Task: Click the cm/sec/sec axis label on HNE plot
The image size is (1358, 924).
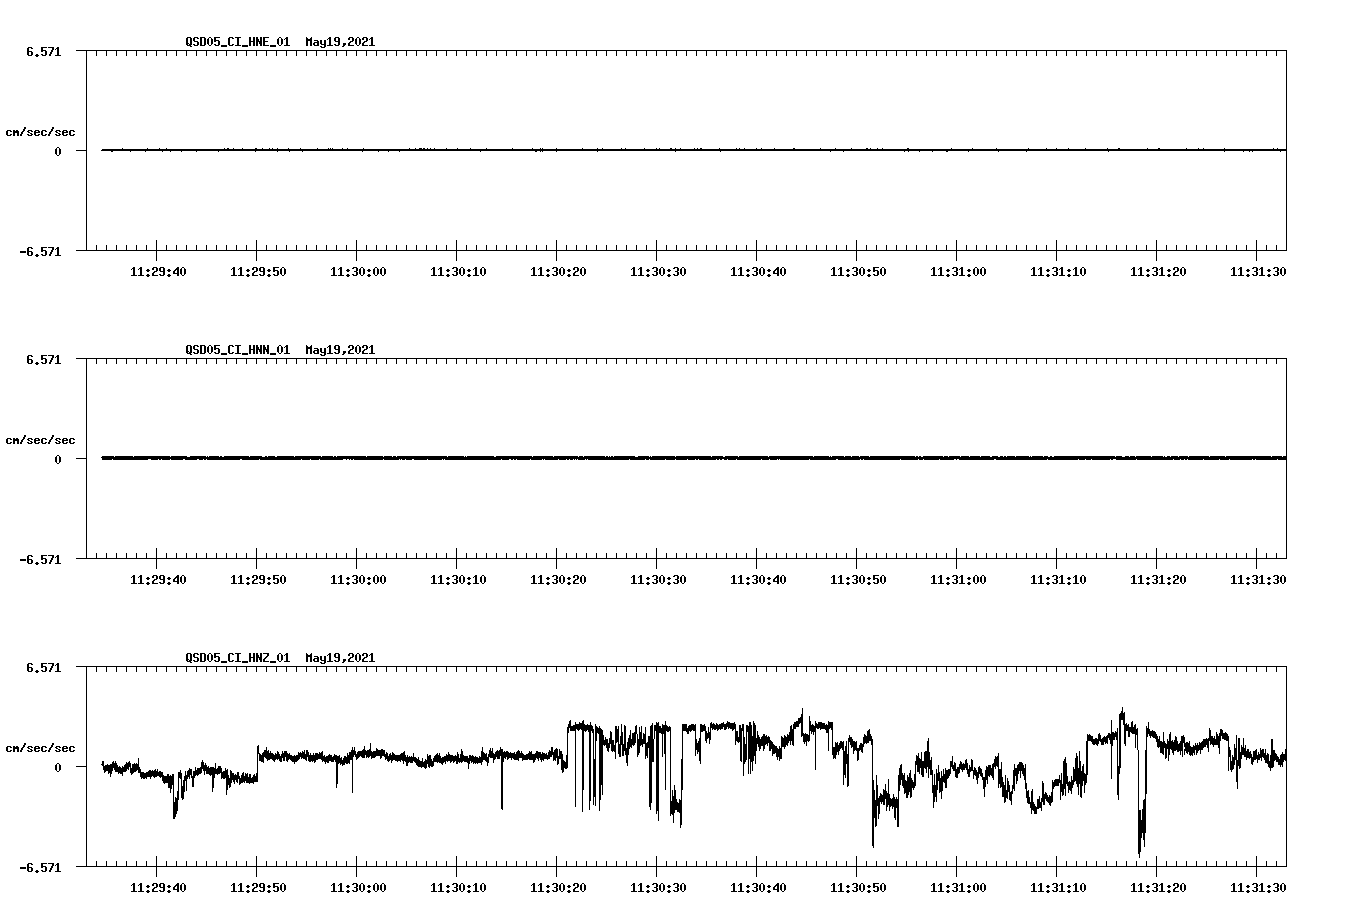Action: (x=41, y=131)
